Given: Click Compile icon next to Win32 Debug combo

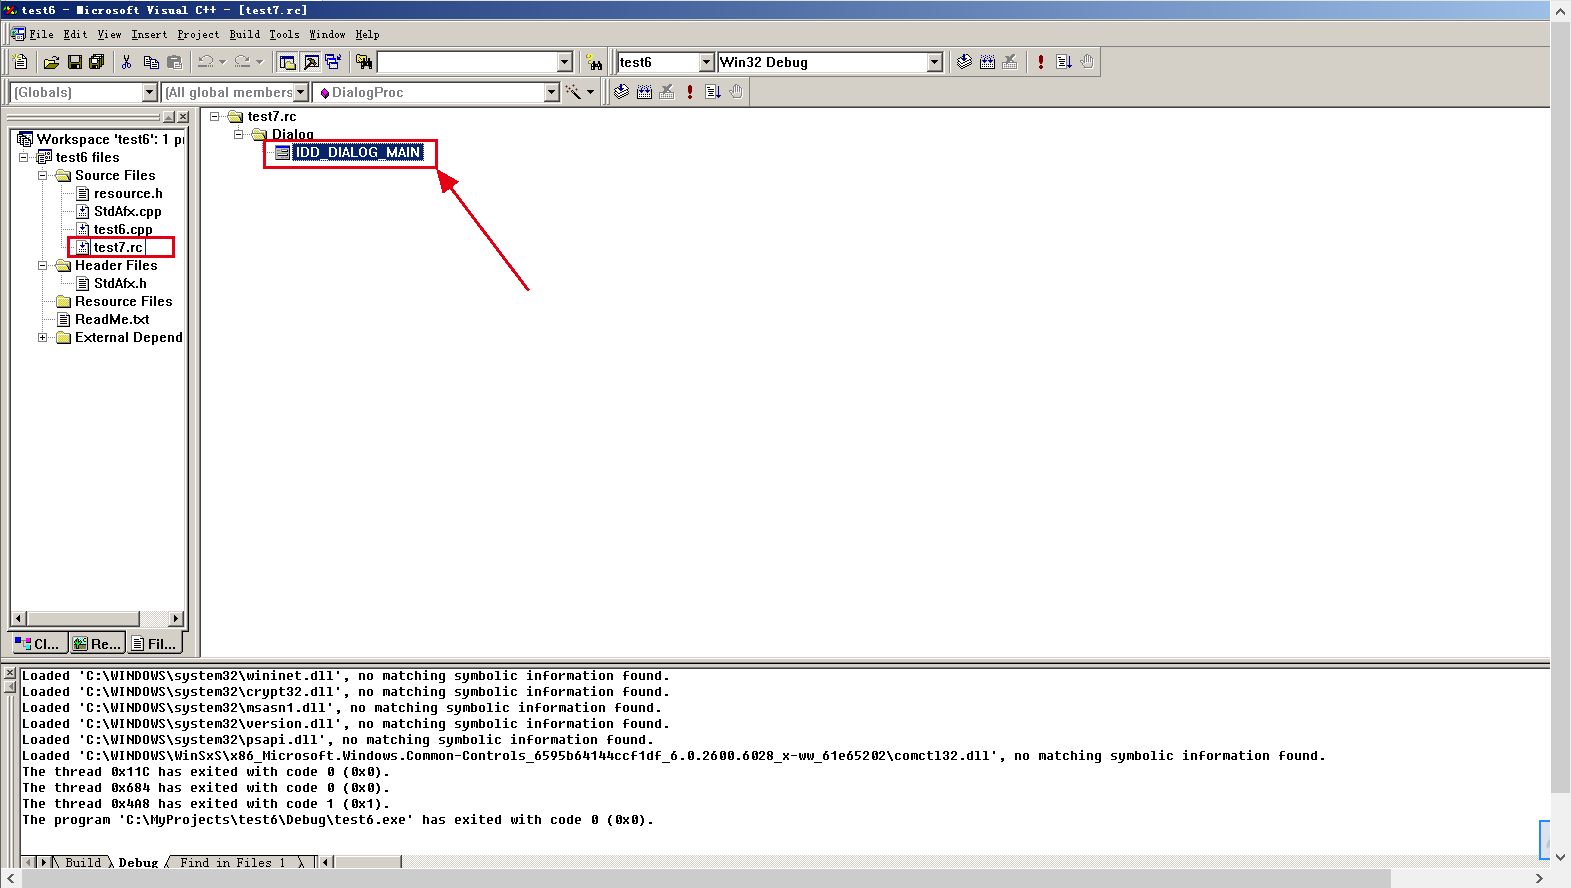Looking at the screenshot, I should pyautogui.click(x=964, y=62).
